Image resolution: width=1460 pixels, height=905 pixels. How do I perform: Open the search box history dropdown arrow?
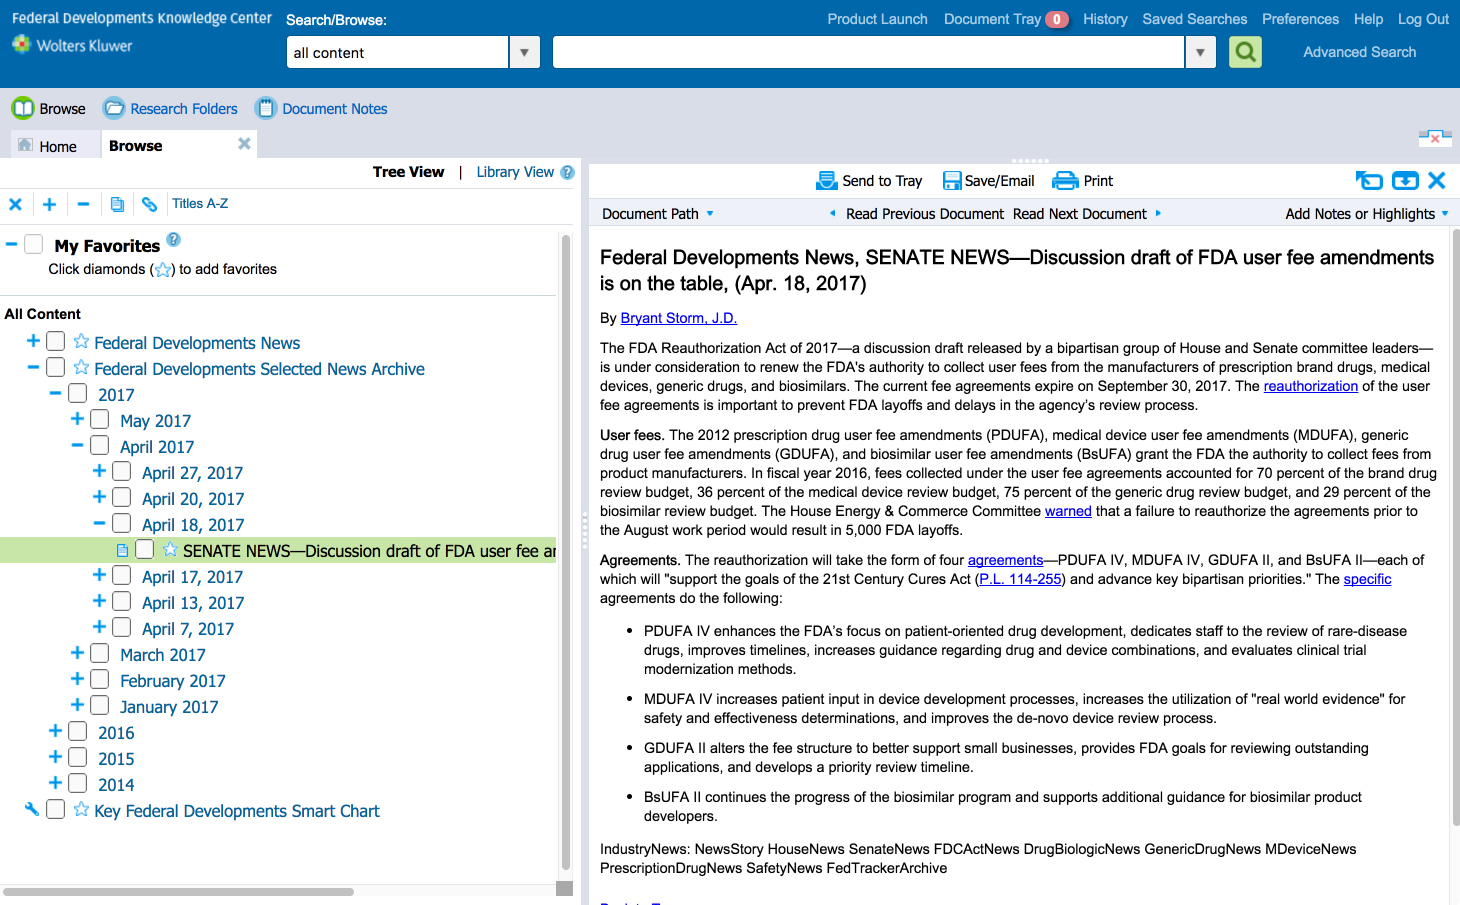[x=1200, y=52]
